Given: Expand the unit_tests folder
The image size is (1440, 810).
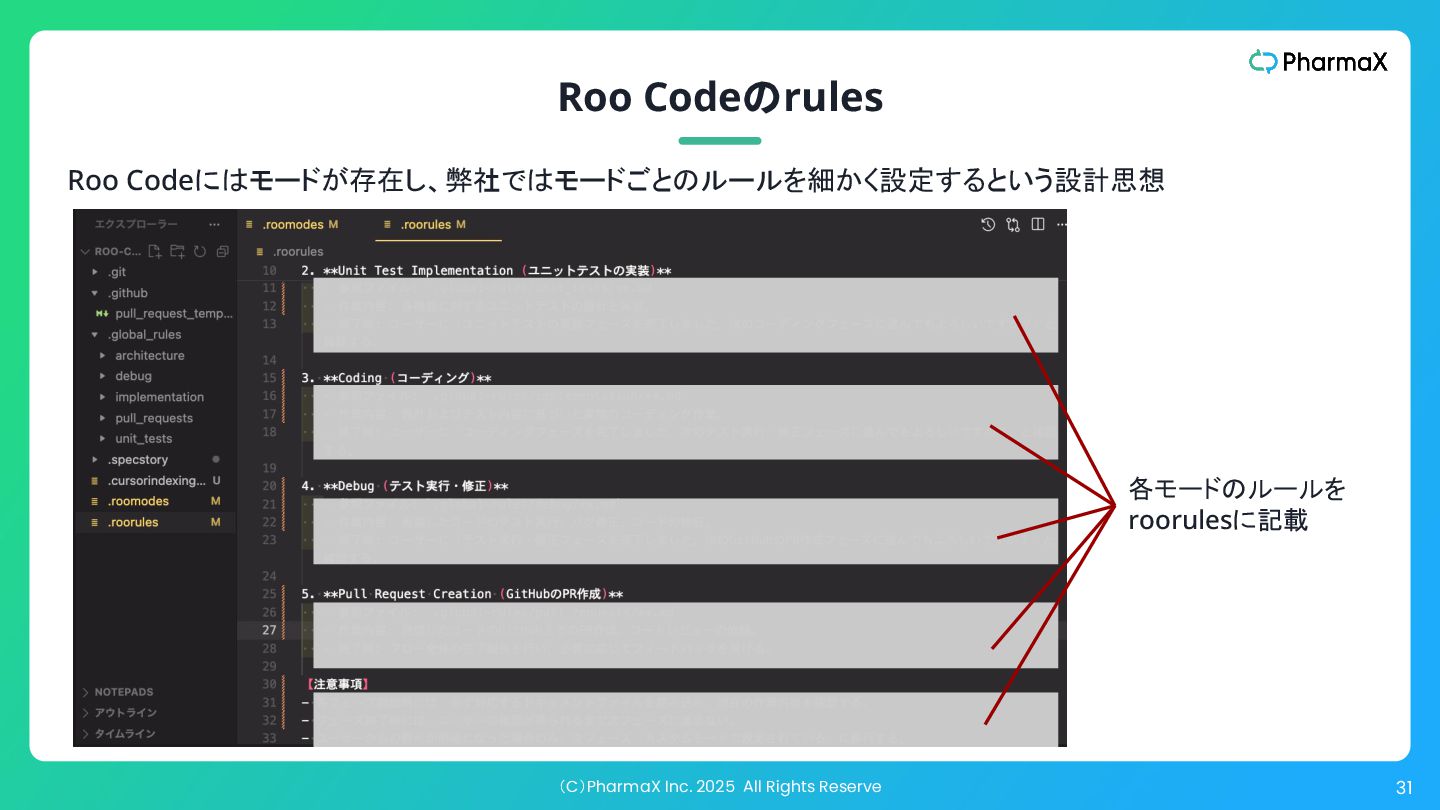Looking at the screenshot, I should tap(104, 439).
